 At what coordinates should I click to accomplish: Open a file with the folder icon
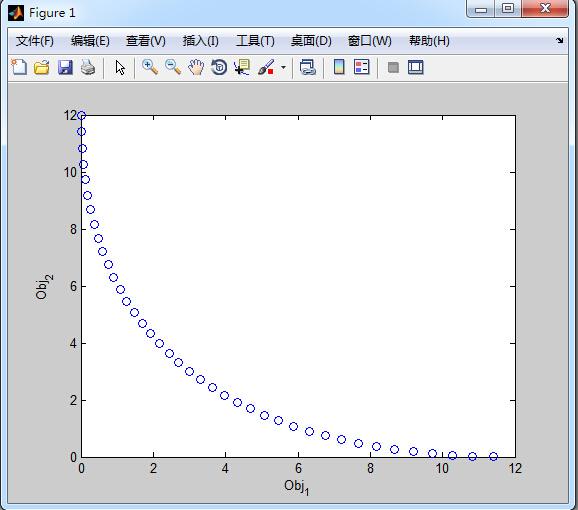(x=42, y=67)
